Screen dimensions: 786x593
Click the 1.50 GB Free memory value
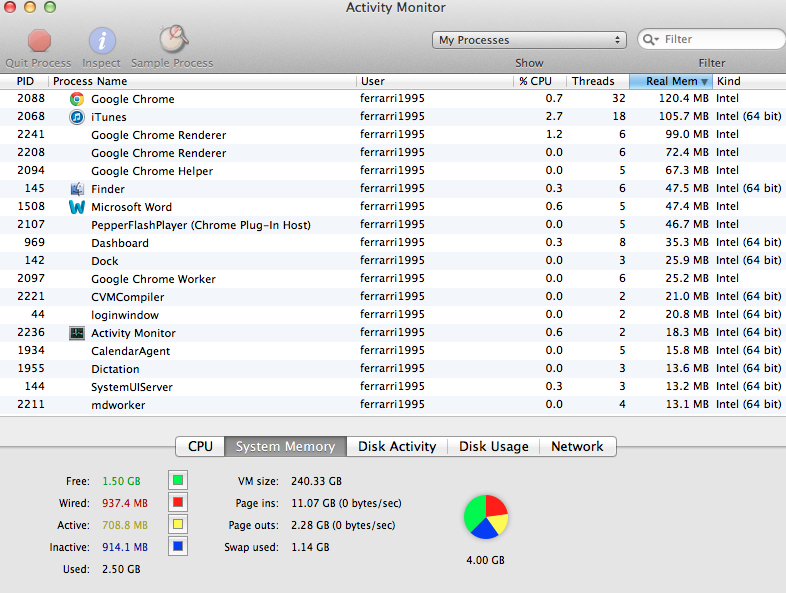click(x=121, y=481)
